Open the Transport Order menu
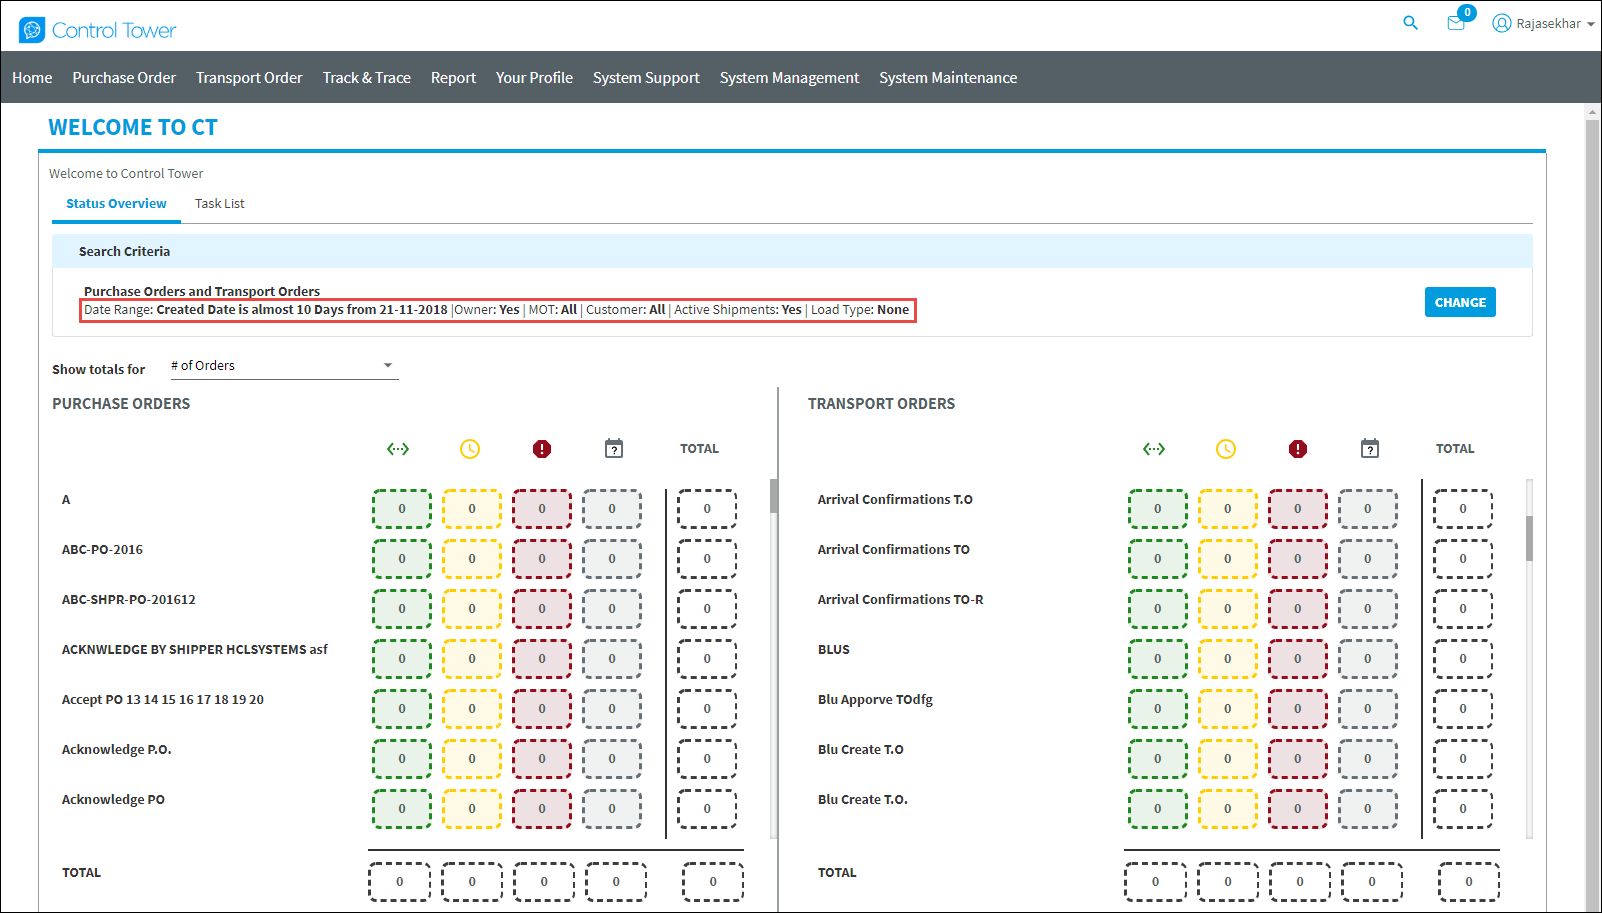Screen dimensions: 1602x913 click(249, 78)
